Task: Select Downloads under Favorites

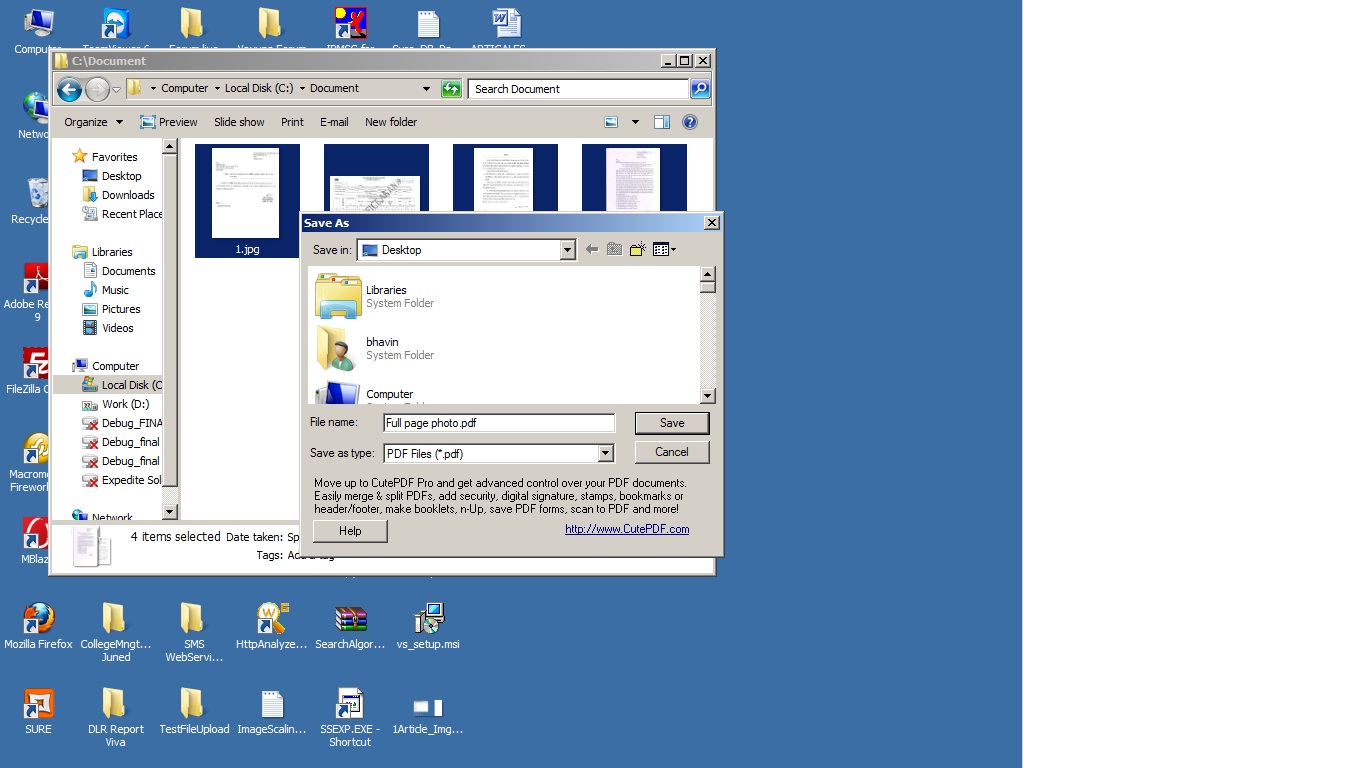Action: 118,195
